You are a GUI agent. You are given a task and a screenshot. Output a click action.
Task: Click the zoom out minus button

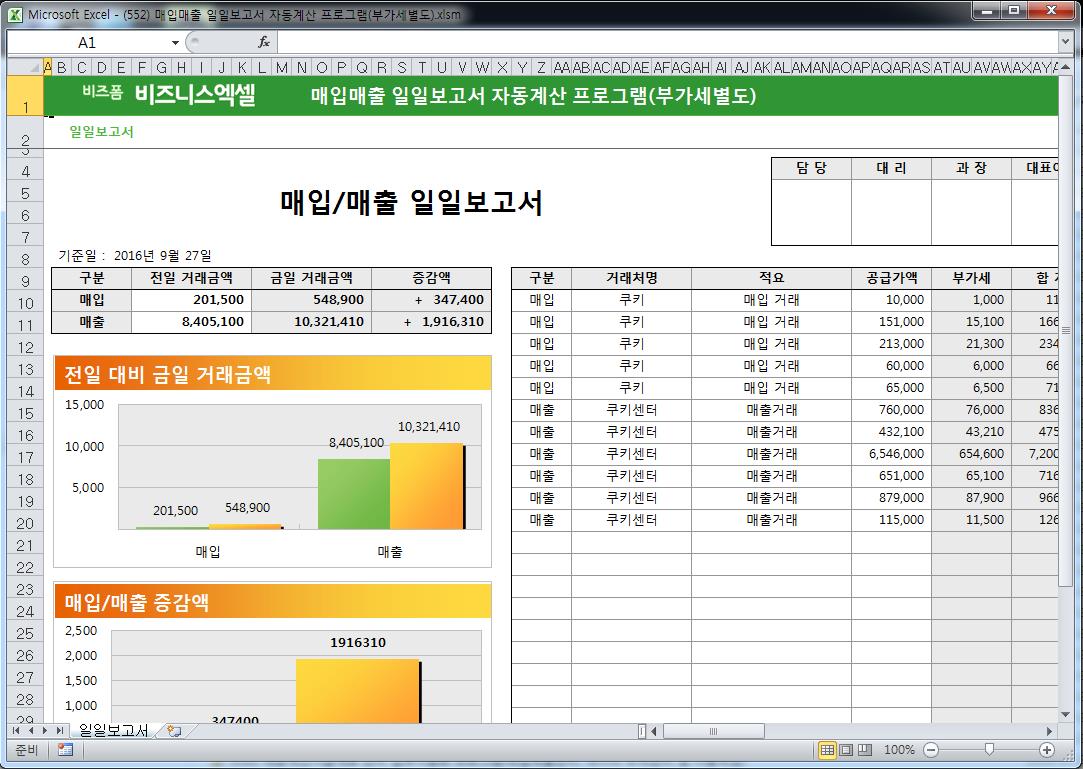point(931,750)
